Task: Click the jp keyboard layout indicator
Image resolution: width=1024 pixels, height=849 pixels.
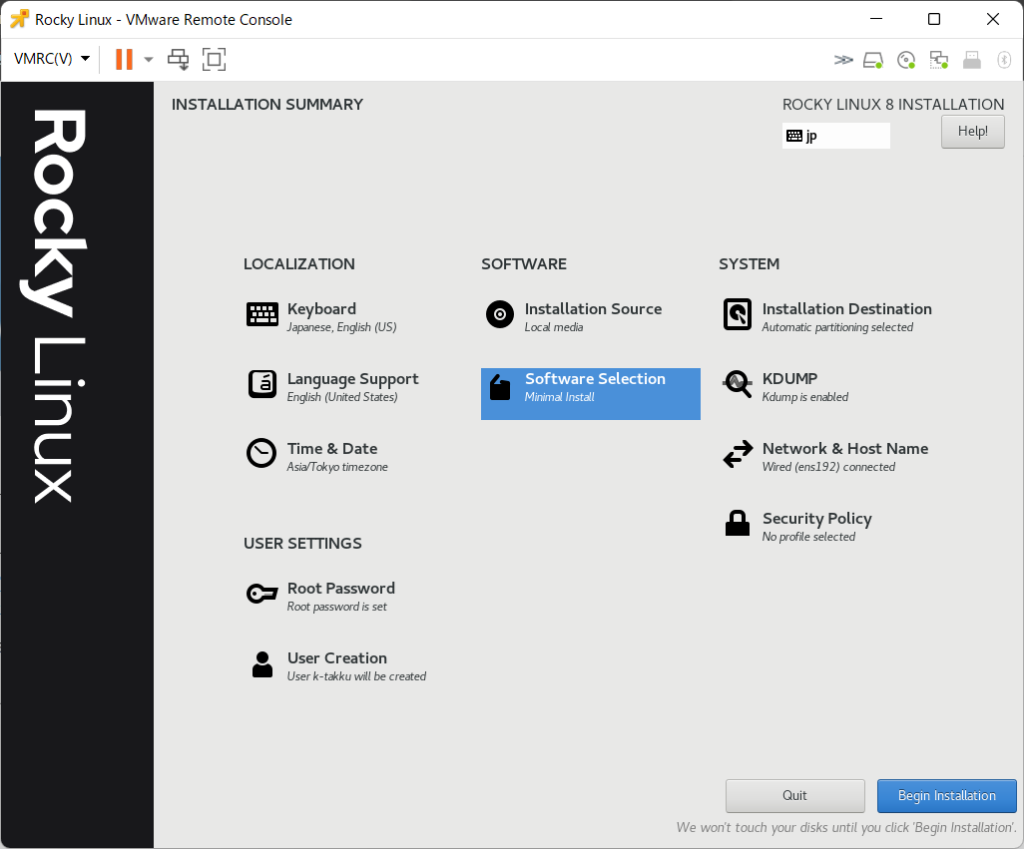Action: (835, 136)
